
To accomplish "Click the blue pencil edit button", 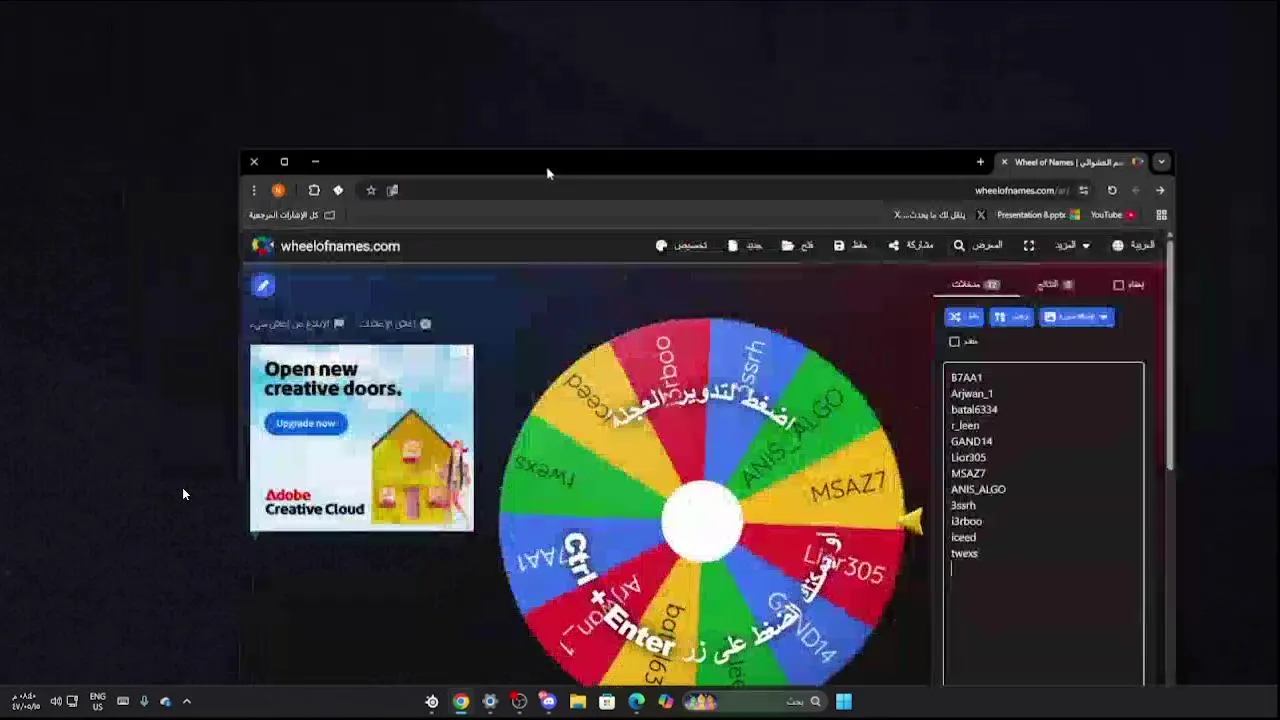I will point(263,286).
